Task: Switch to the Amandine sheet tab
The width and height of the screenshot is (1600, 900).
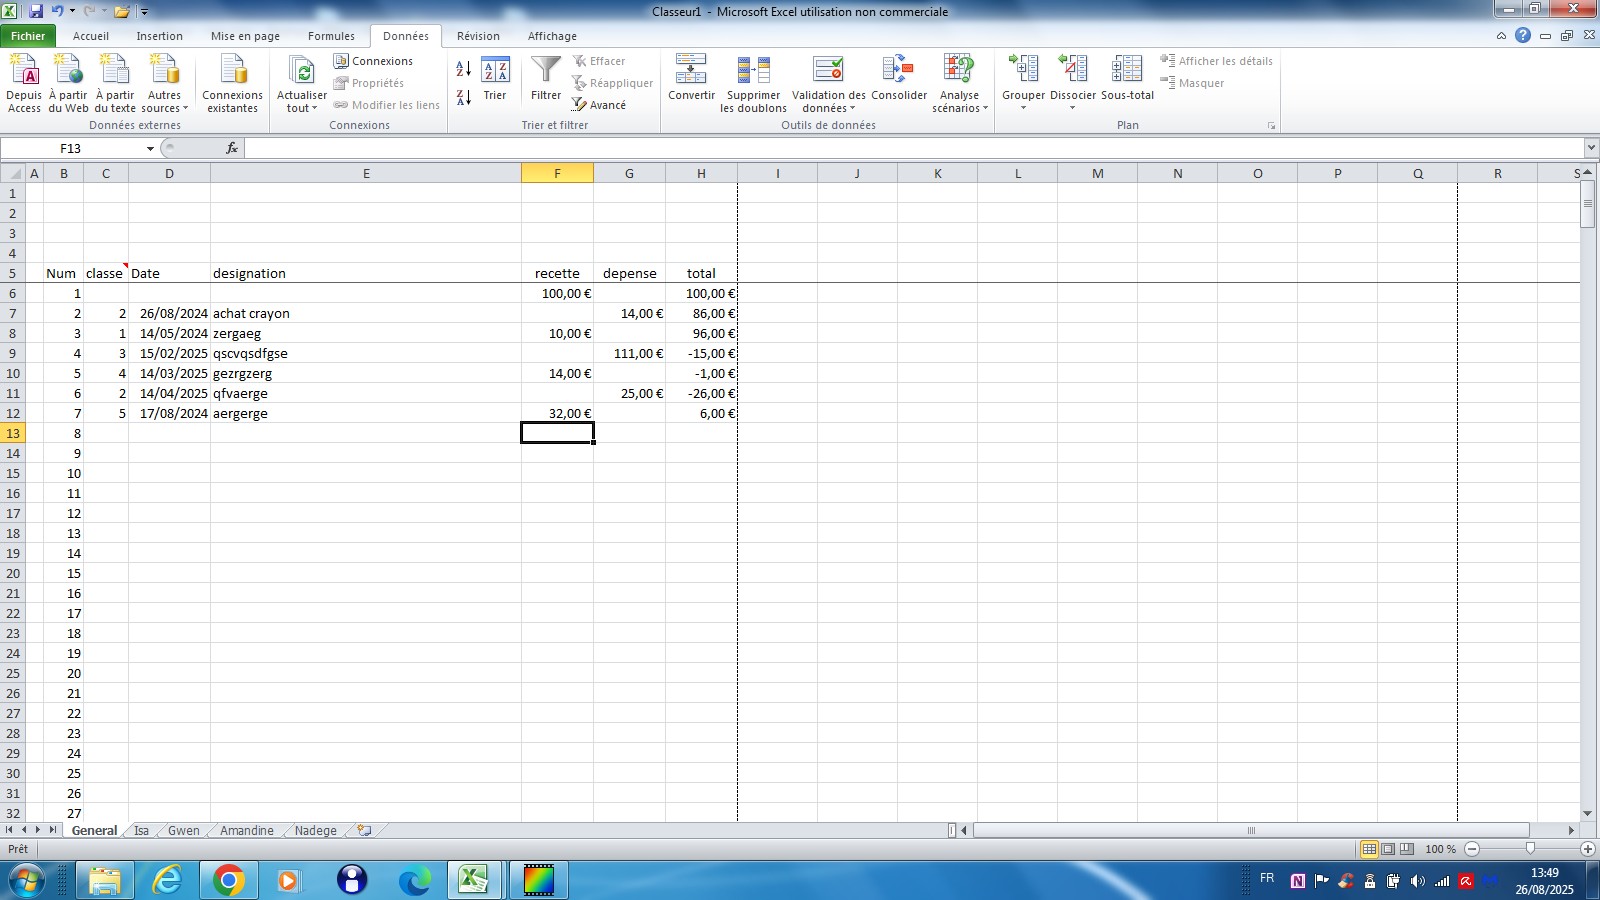Action: (x=246, y=831)
